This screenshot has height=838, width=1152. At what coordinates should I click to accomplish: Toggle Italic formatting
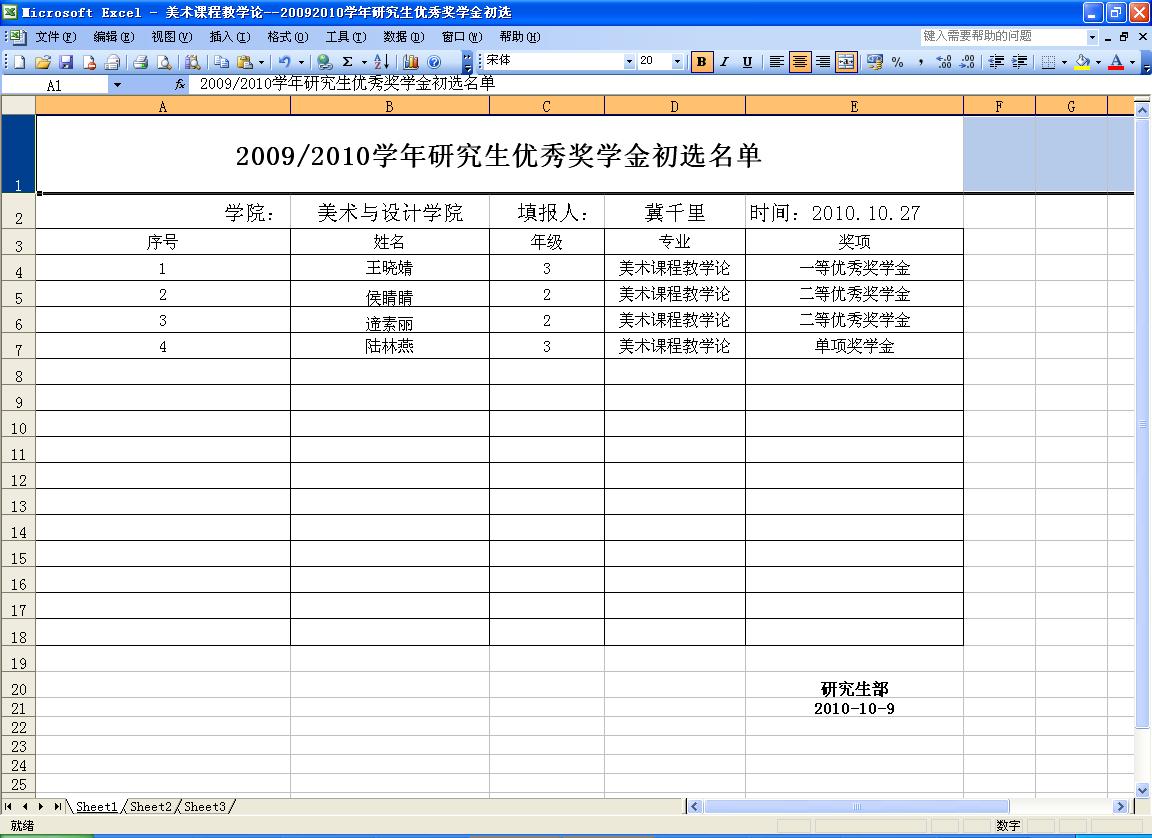724,62
